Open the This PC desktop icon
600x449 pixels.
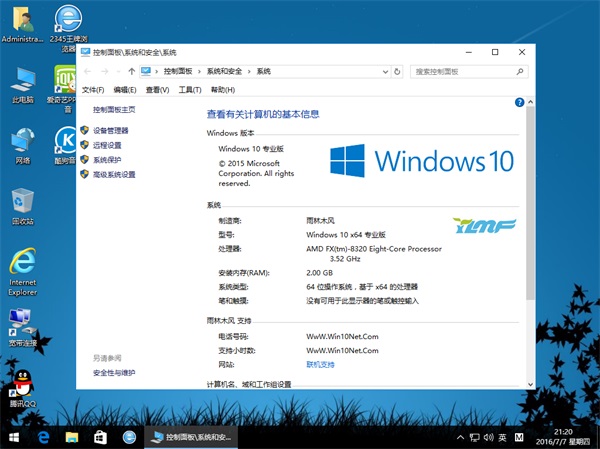pos(23,85)
